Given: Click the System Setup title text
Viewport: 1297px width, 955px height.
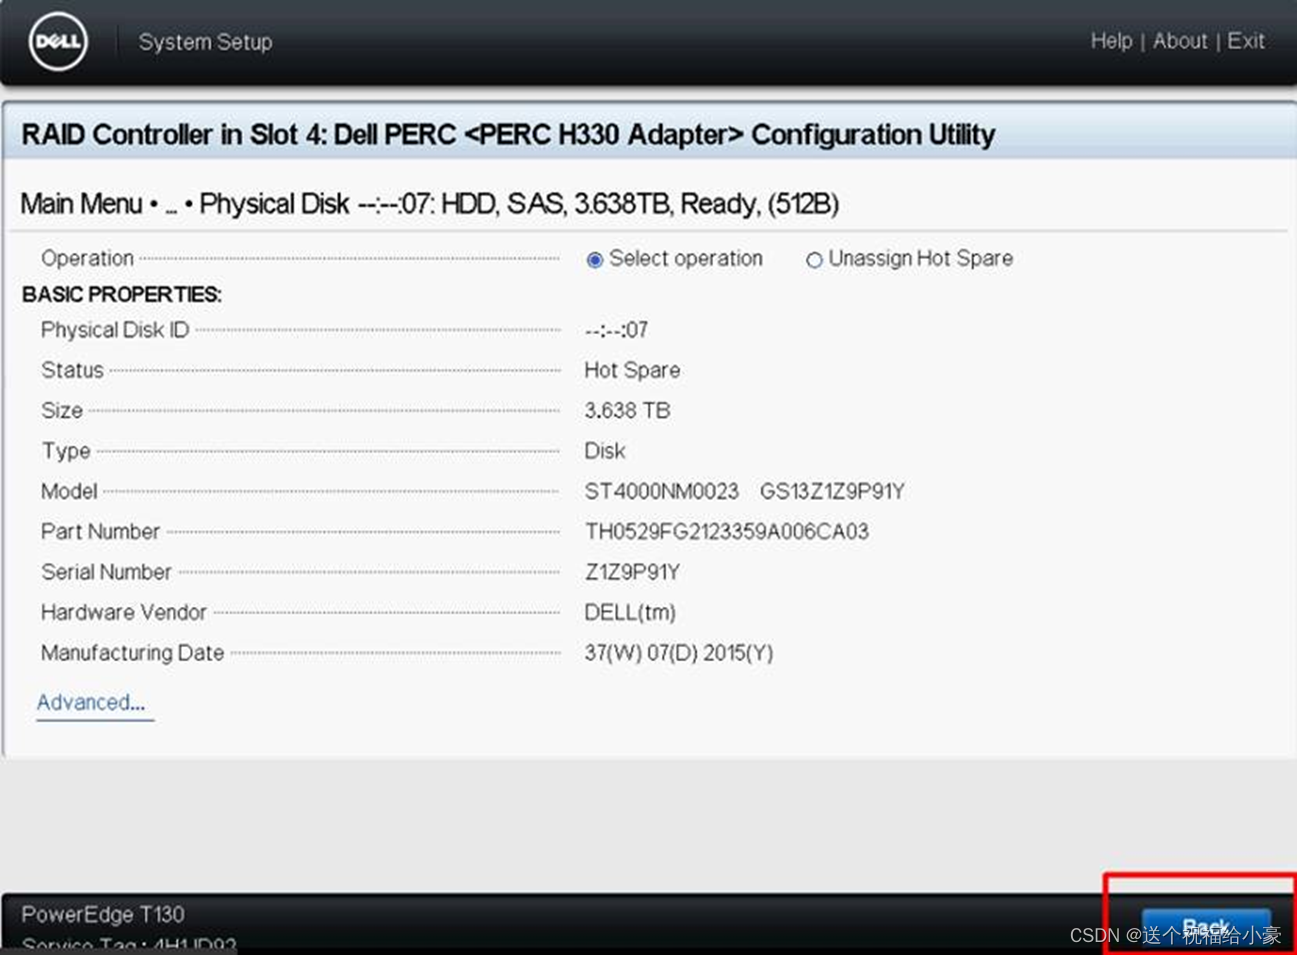Looking at the screenshot, I should pos(205,42).
